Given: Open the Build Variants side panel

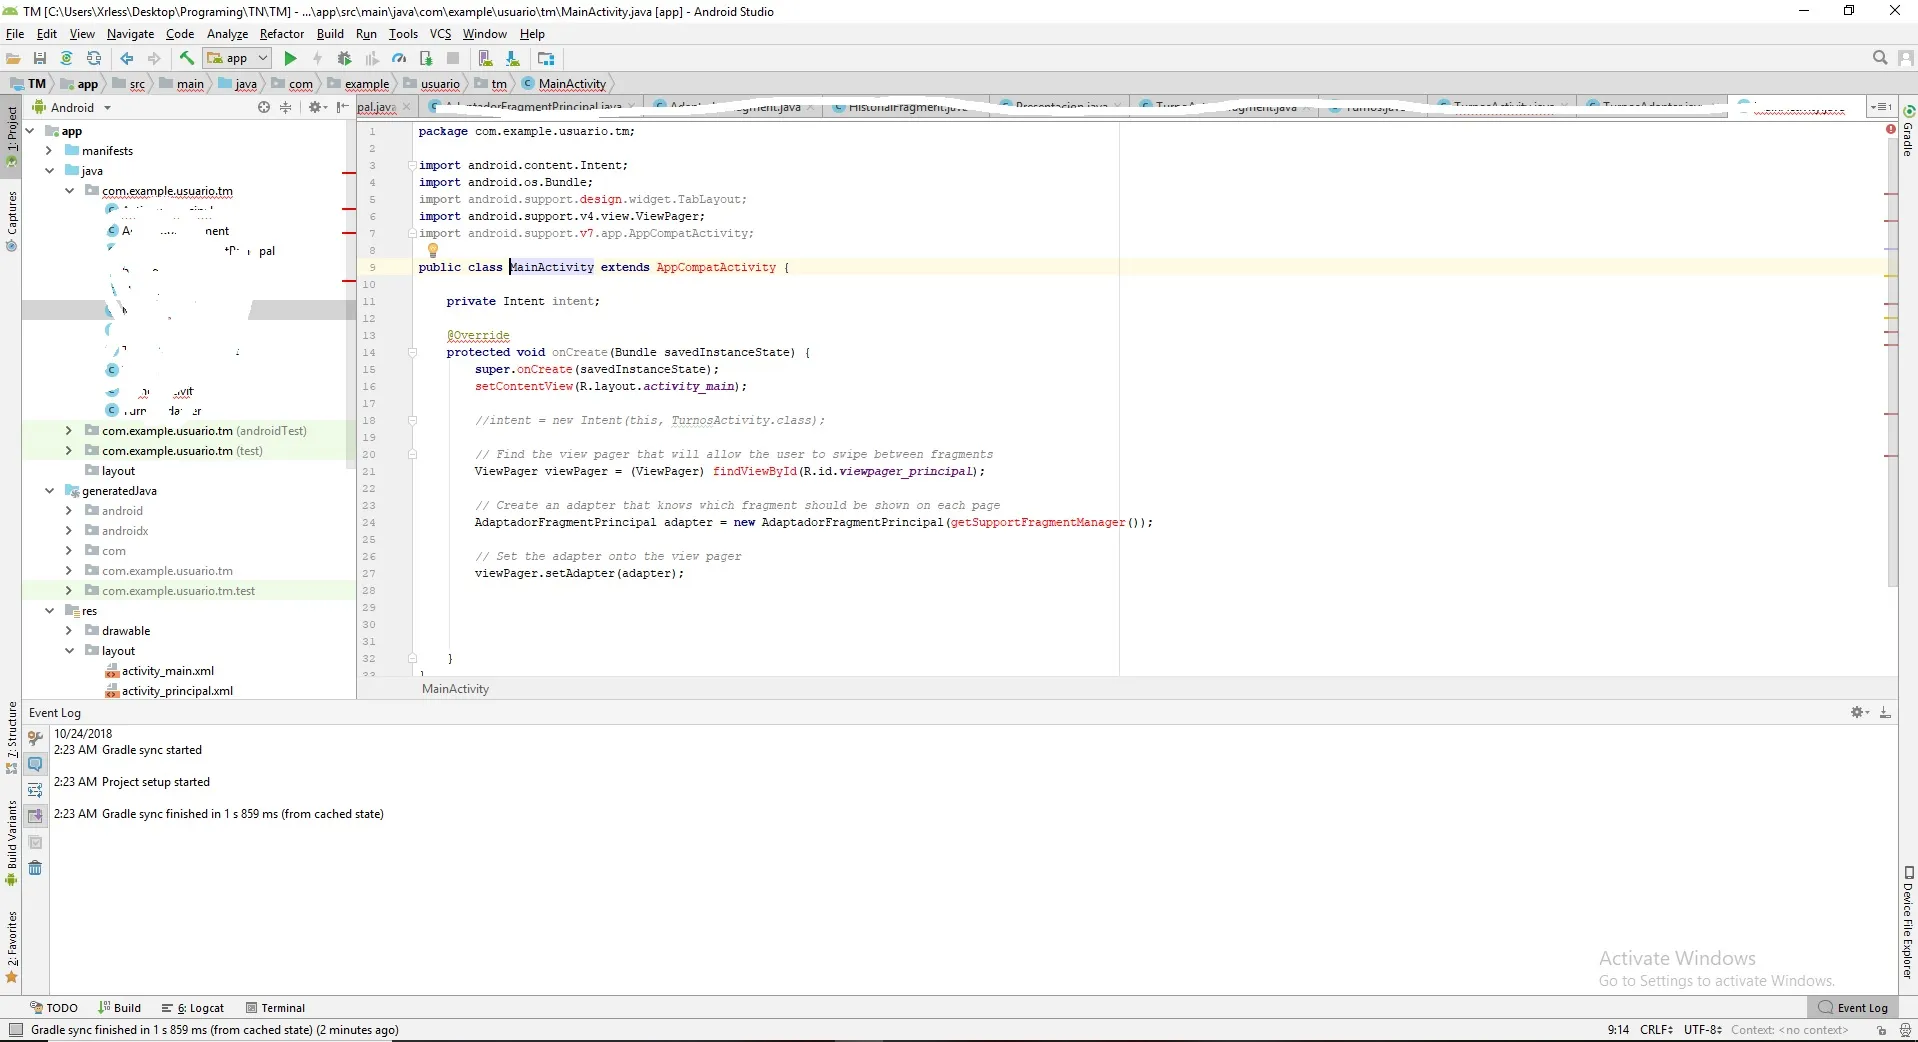Looking at the screenshot, I should pyautogui.click(x=11, y=844).
